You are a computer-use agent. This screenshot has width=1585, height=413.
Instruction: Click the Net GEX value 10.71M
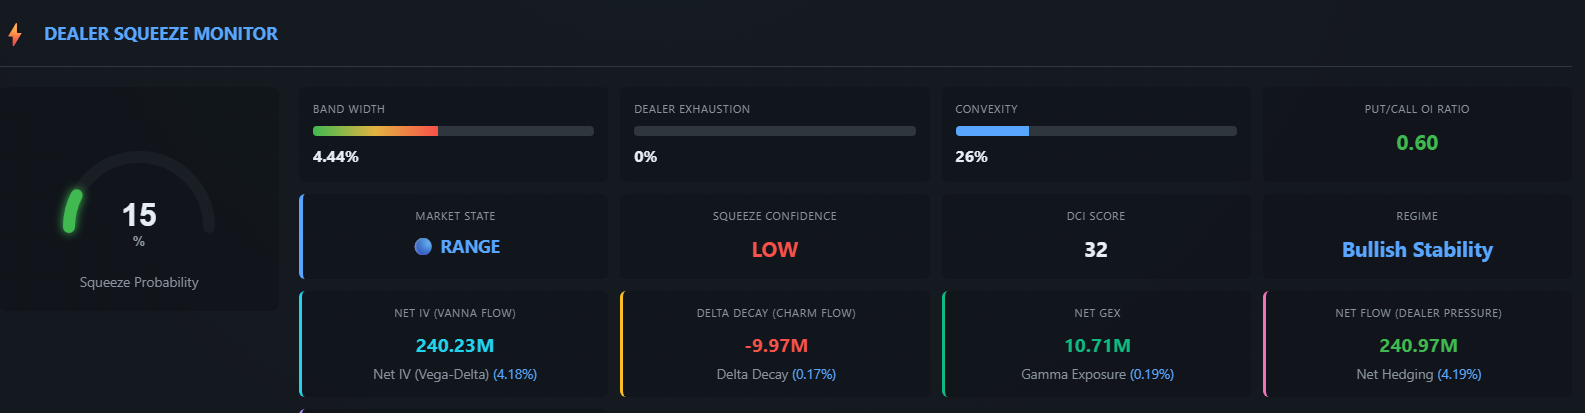pyautogui.click(x=1097, y=346)
